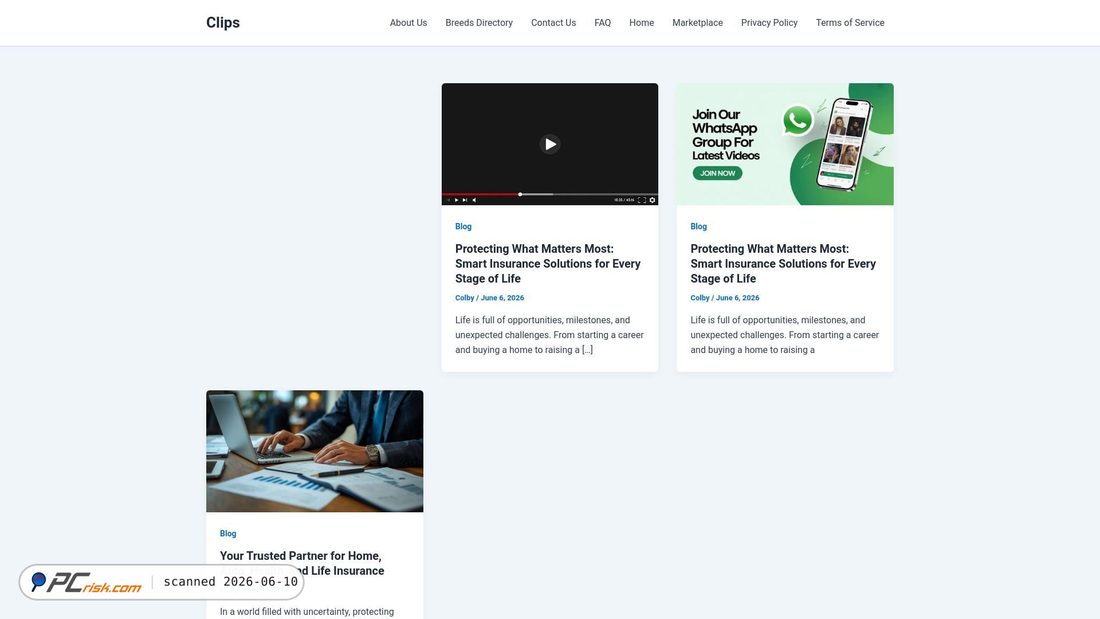This screenshot has width=1100, height=619.
Task: Click the video settings gear icon
Action: point(652,200)
